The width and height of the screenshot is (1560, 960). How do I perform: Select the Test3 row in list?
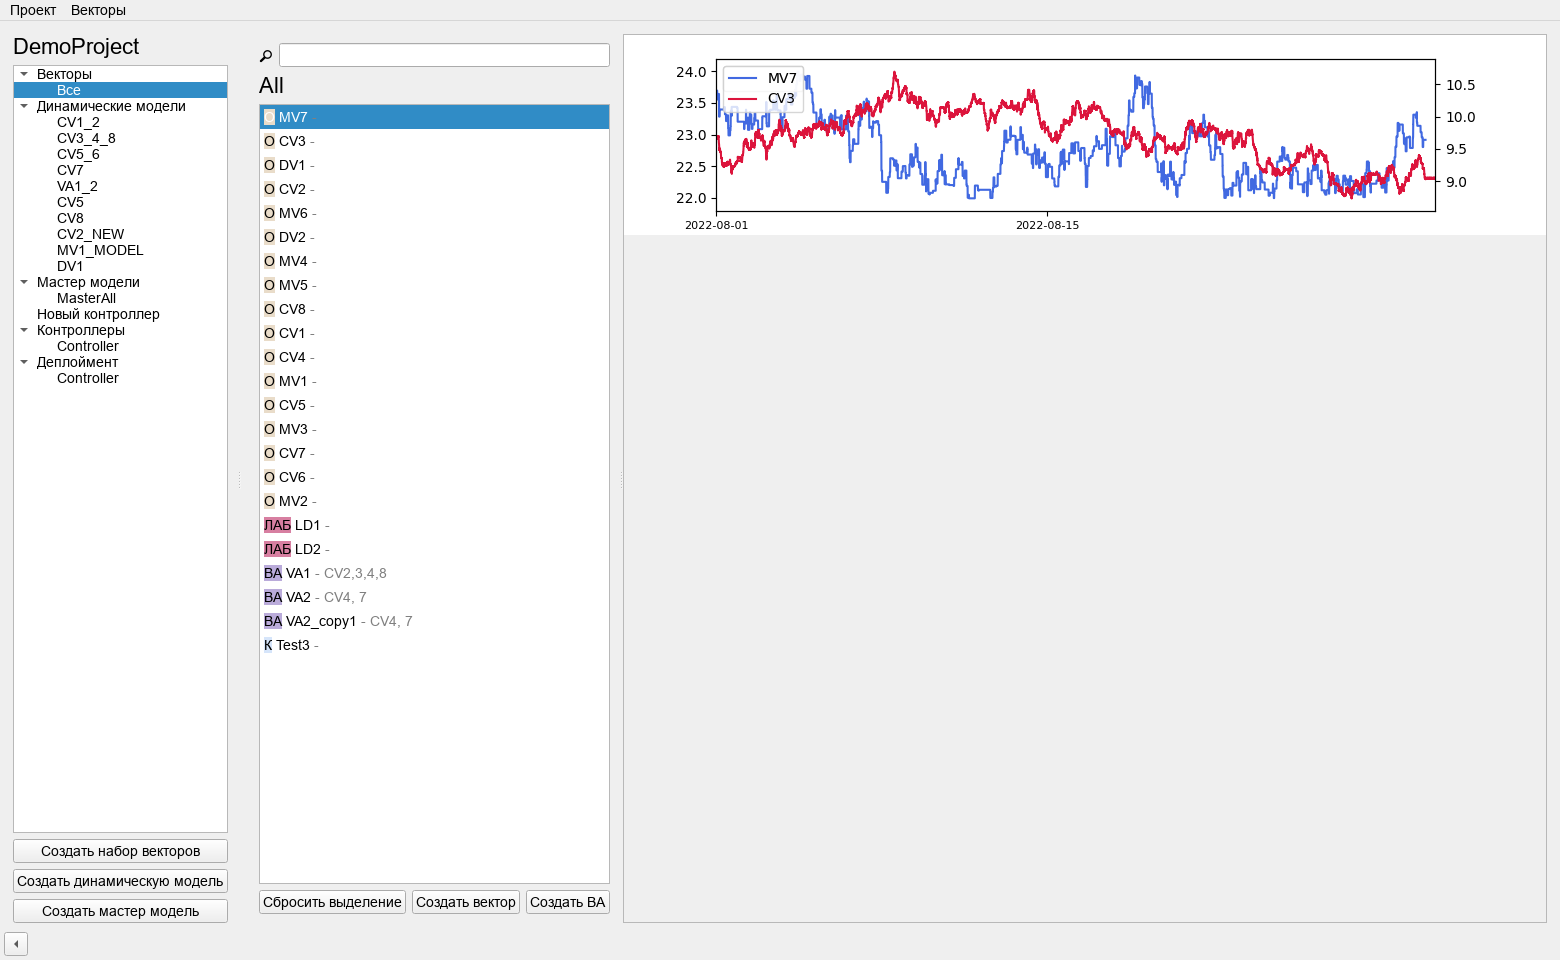click(434, 645)
